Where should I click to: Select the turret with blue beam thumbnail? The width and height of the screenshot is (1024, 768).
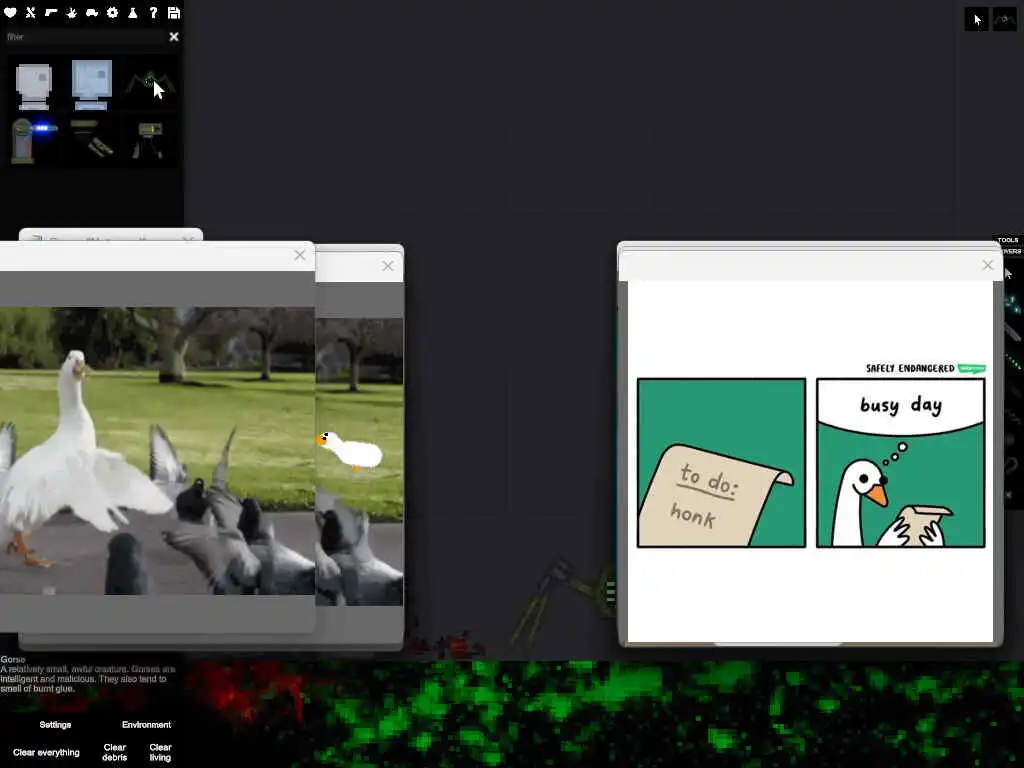pos(33,140)
